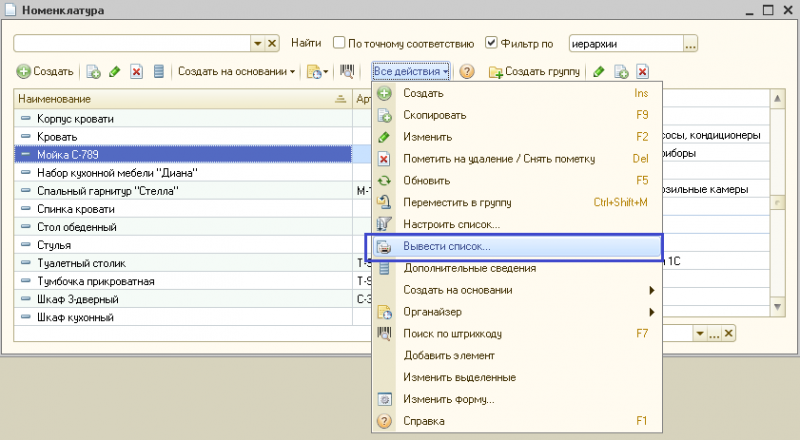Viewport: 800px width, 440px height.
Task: Open the bottom-right field dropdown arrow
Action: click(699, 334)
